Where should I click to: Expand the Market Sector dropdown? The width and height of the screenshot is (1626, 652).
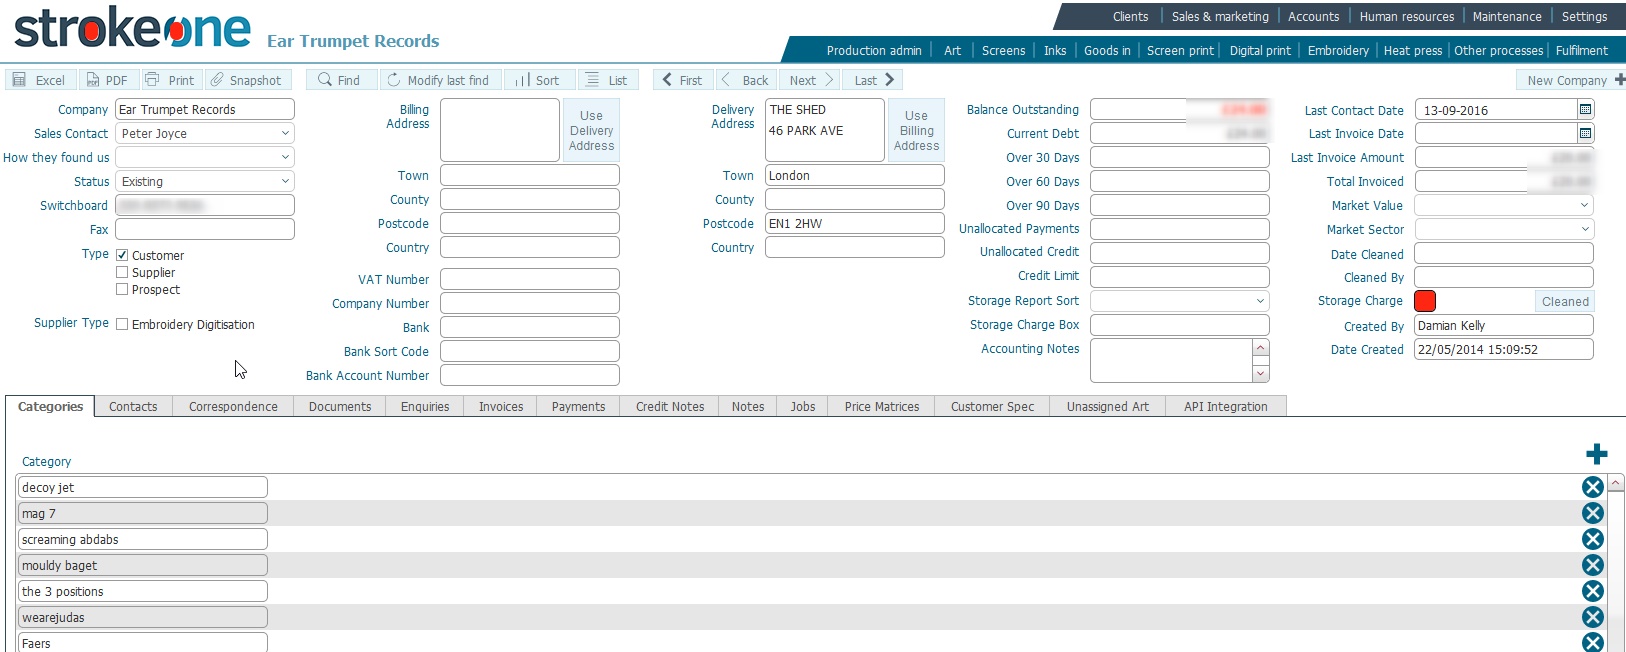(x=1585, y=229)
